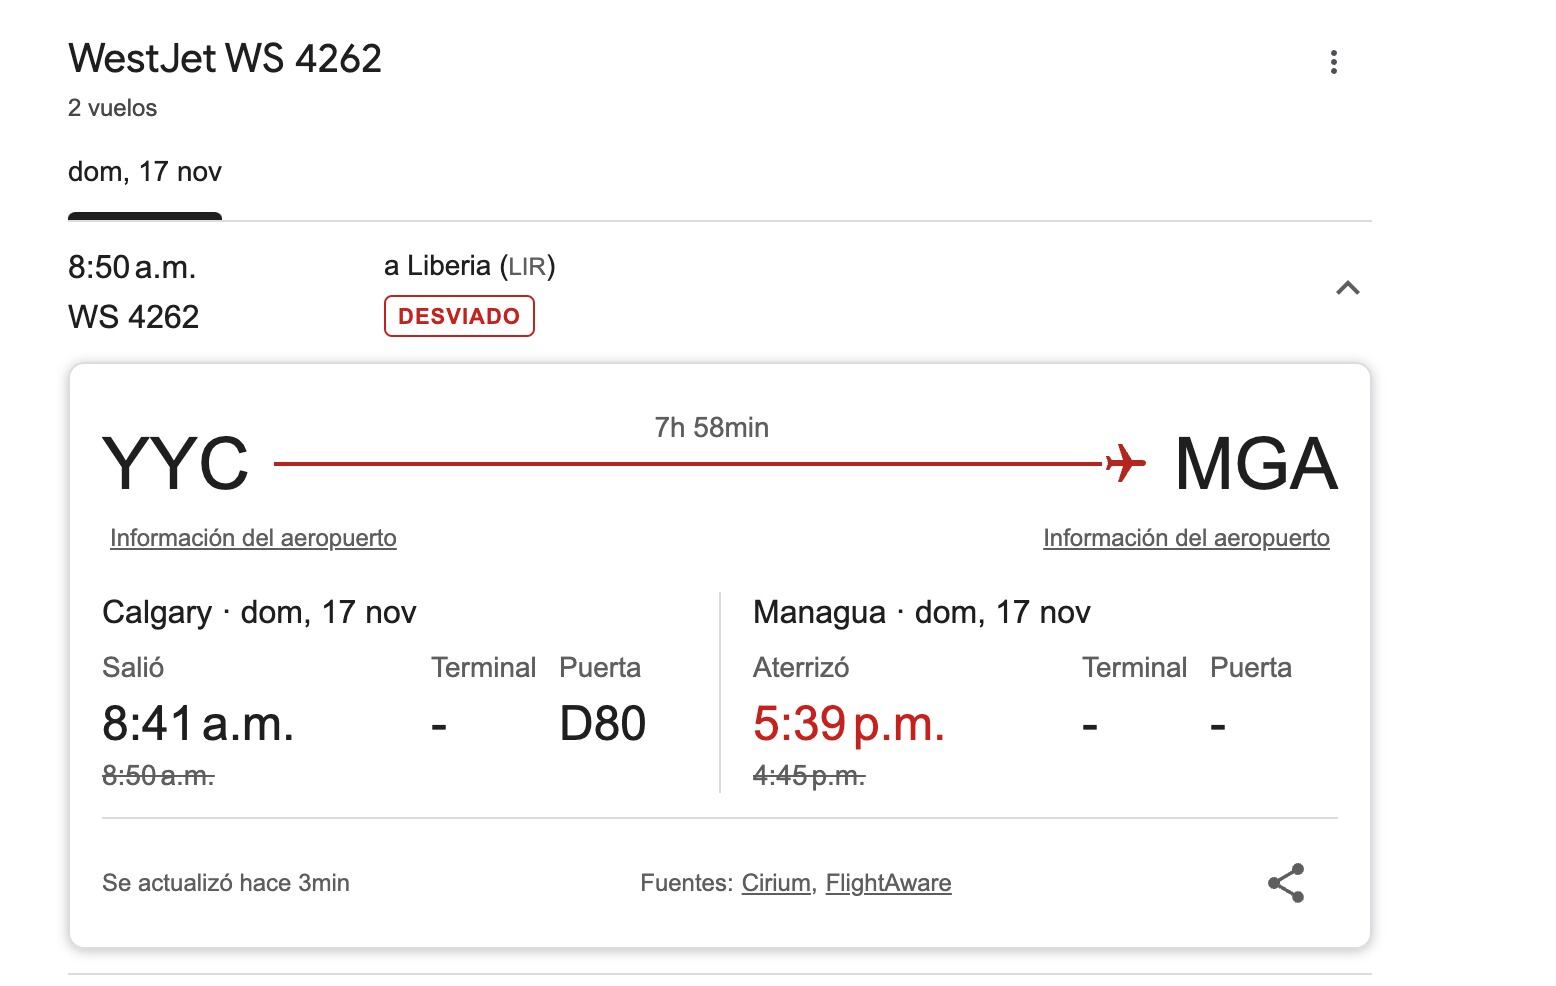Click the YYC airport code

[x=176, y=464]
